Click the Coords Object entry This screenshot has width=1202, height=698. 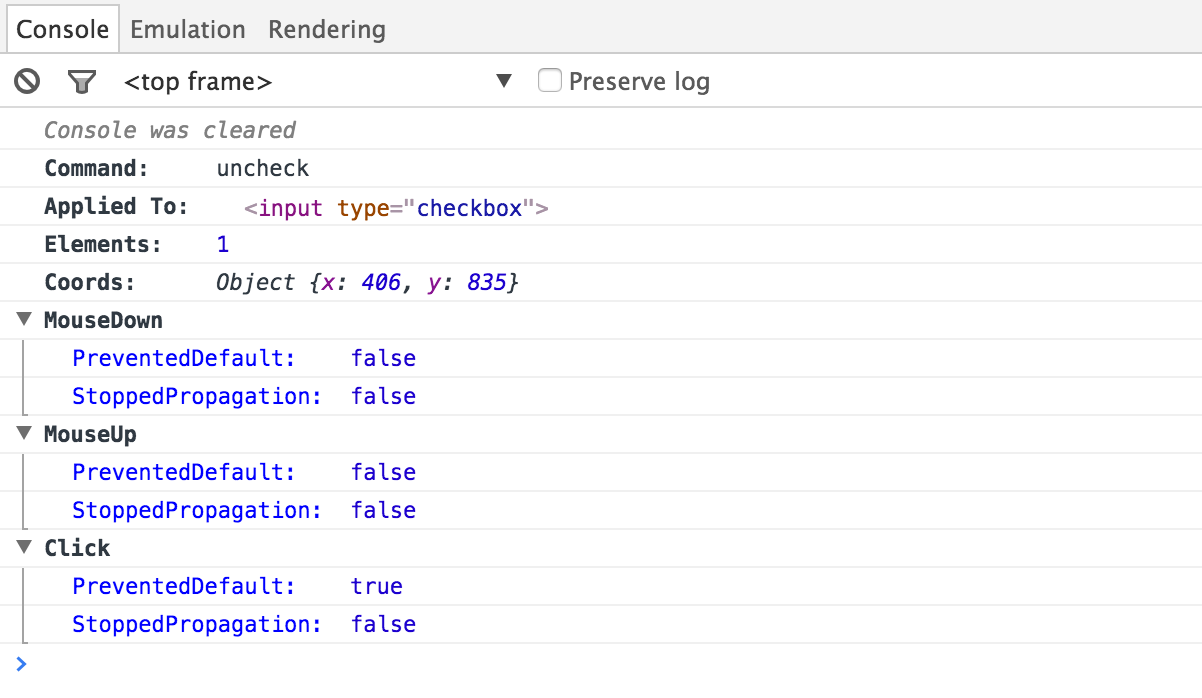366,281
